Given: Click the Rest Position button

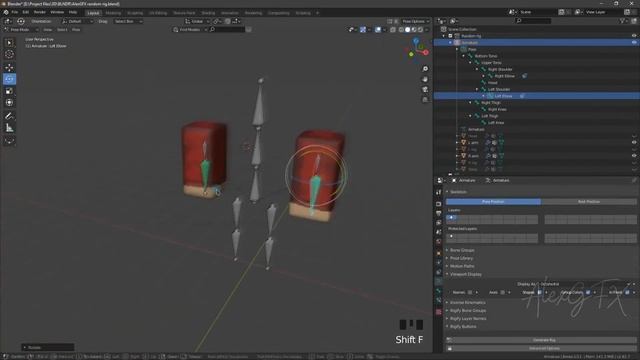Looking at the screenshot, I should pyautogui.click(x=589, y=202).
